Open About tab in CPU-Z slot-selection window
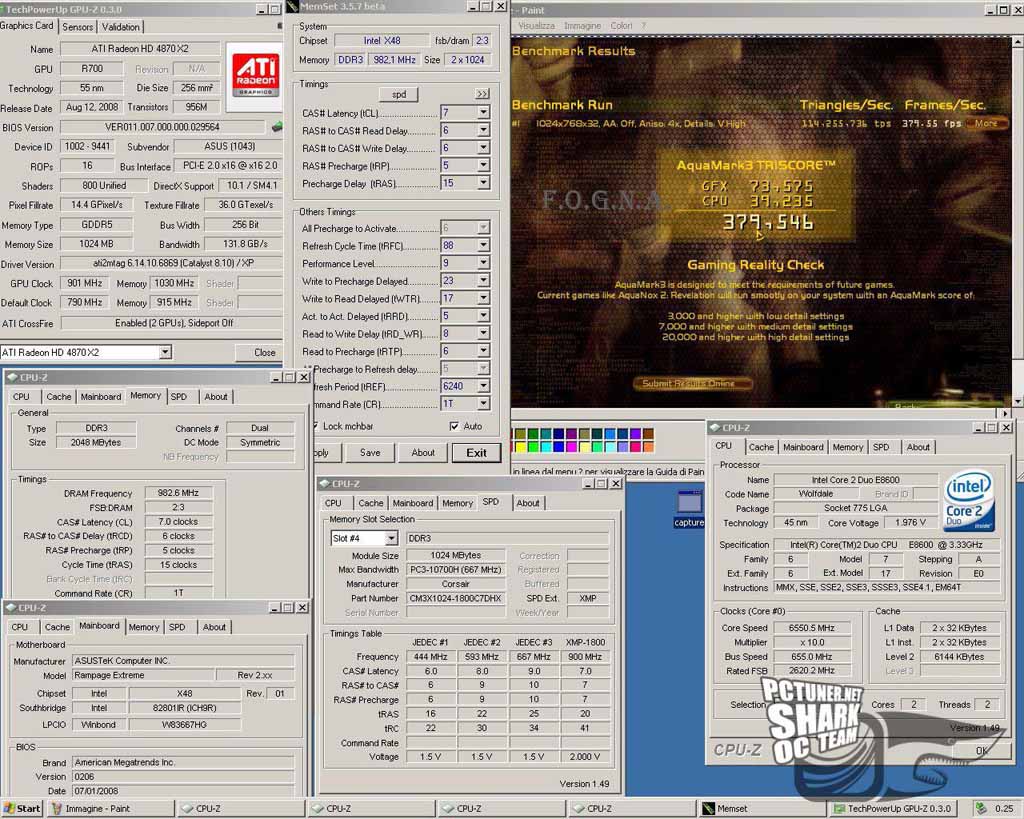Screen dimensions: 1024x819 tap(528, 504)
